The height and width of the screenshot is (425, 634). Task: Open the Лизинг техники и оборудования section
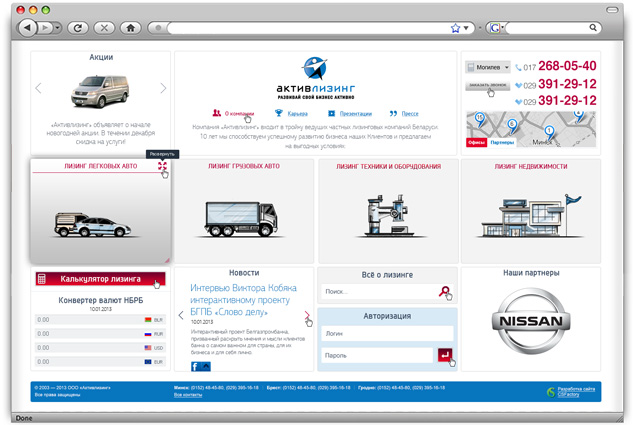point(389,166)
